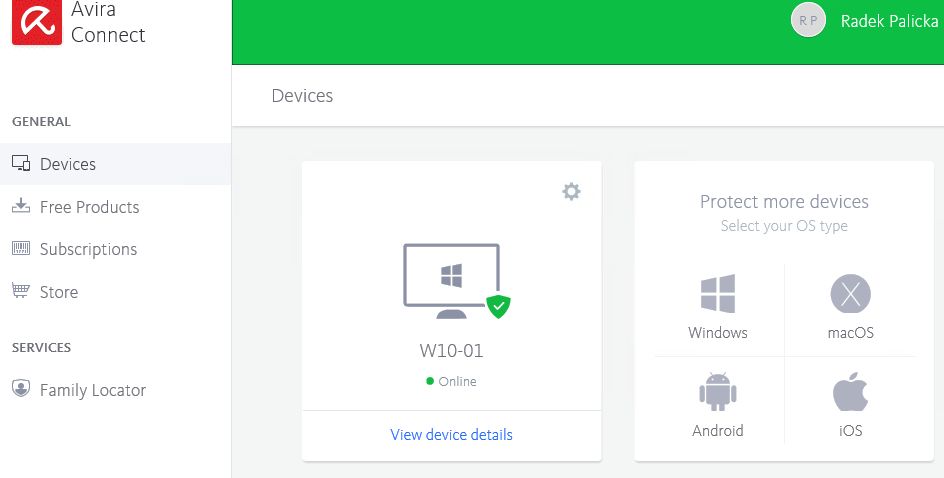Click the Avira red logo icon

[37, 22]
